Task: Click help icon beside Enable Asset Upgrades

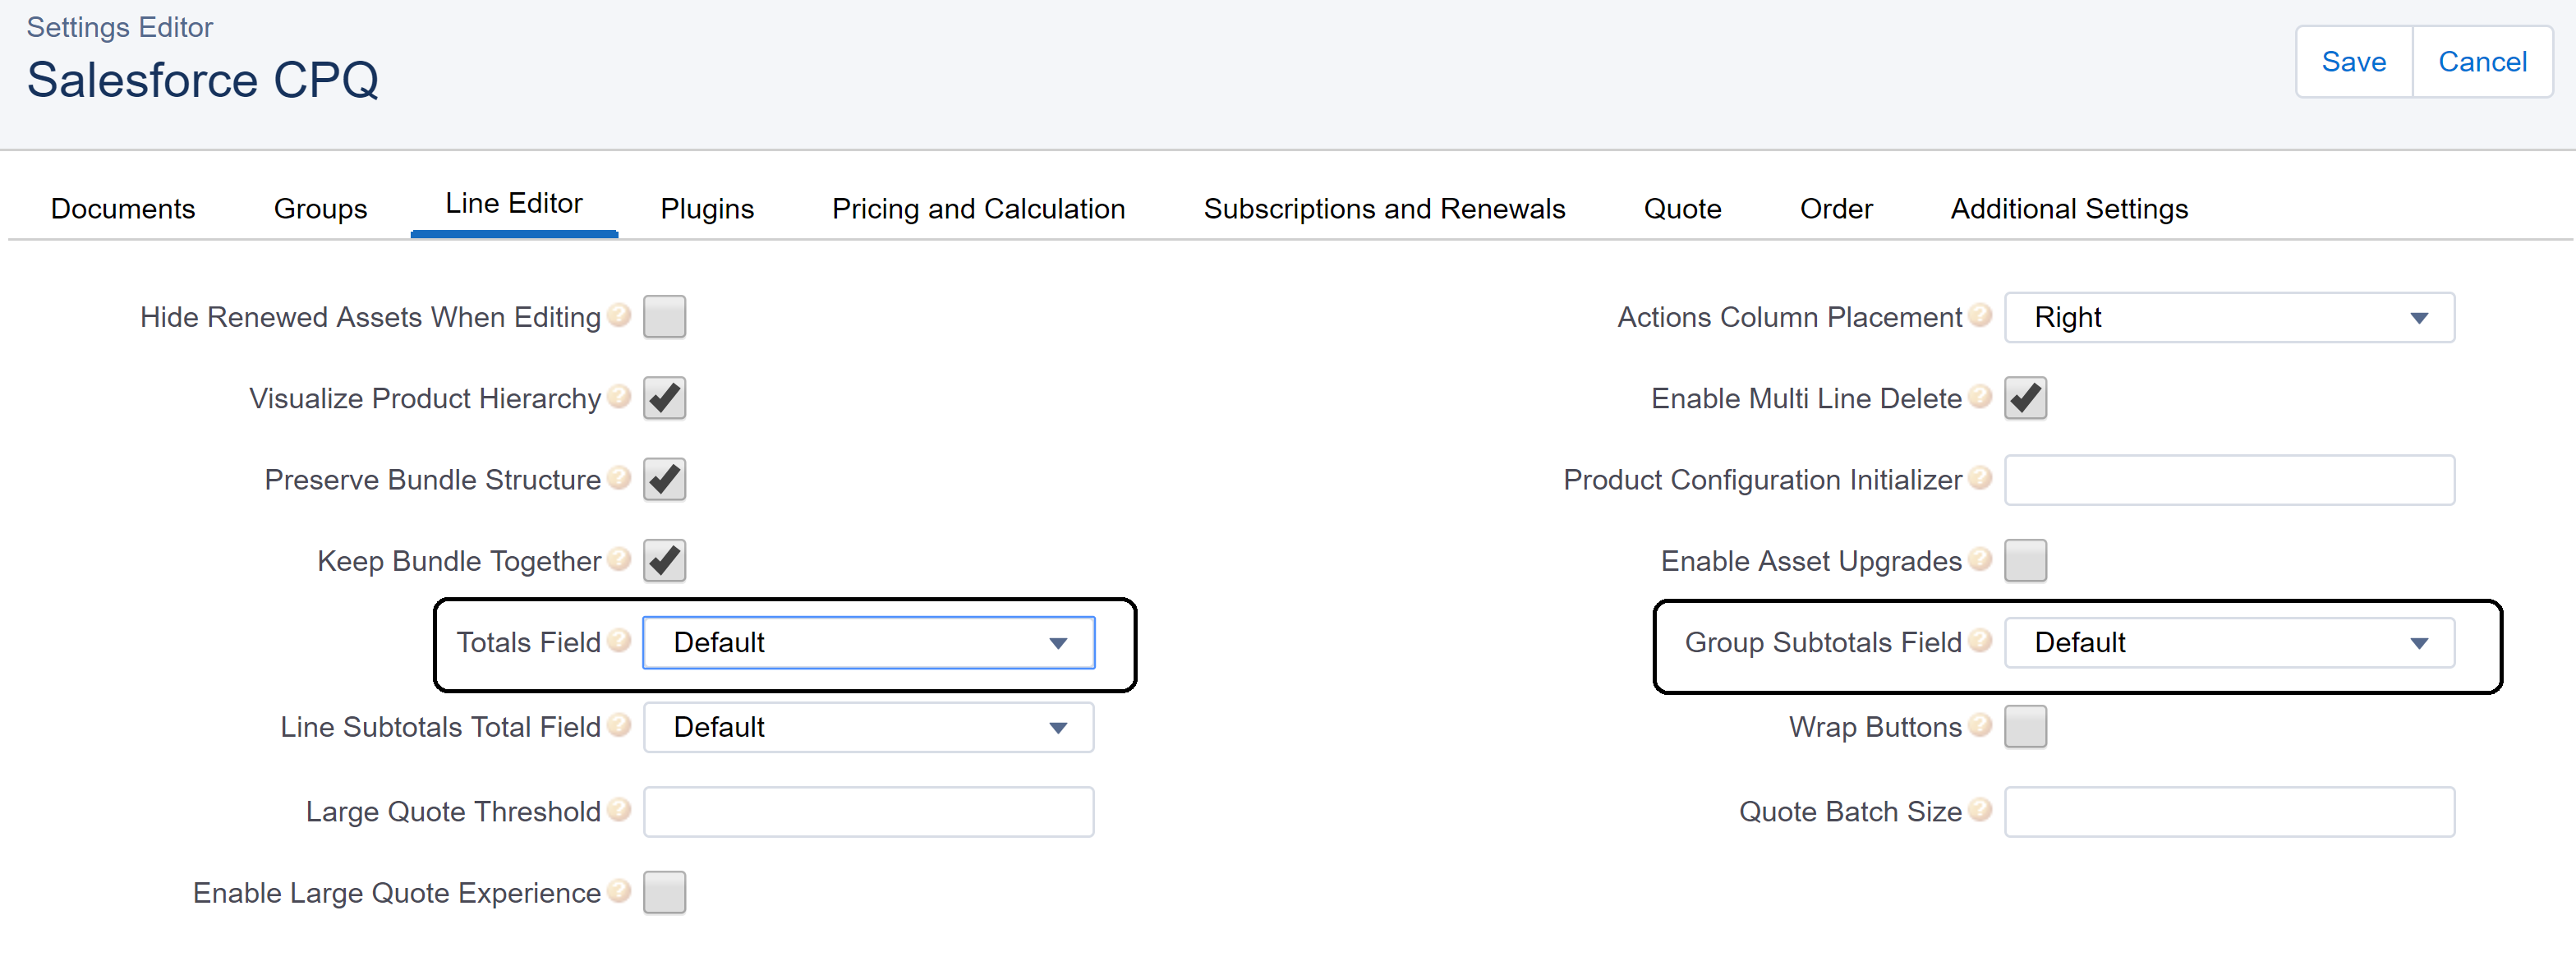Action: pyautogui.click(x=1980, y=558)
